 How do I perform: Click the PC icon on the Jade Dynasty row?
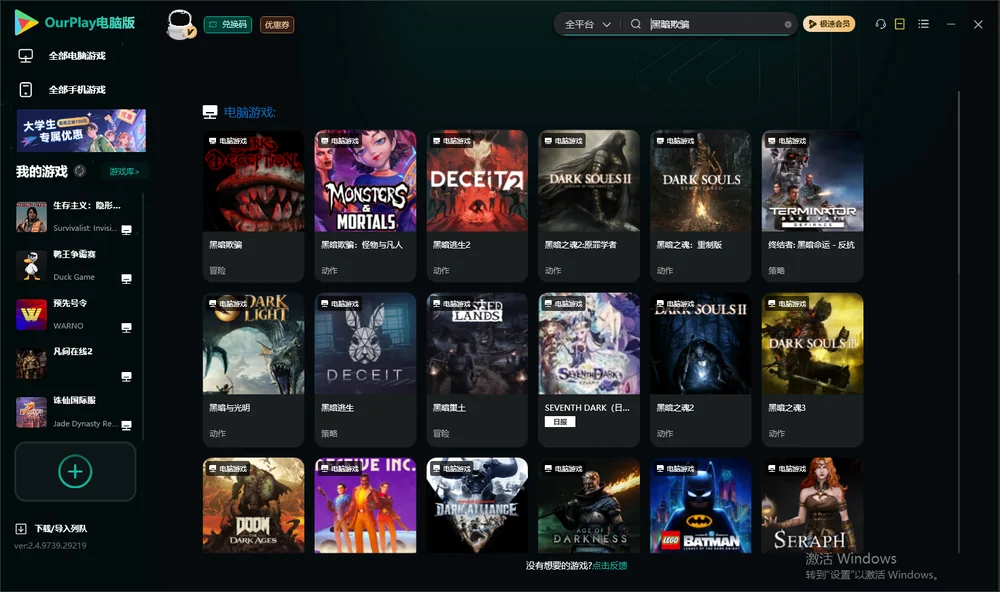(126, 426)
